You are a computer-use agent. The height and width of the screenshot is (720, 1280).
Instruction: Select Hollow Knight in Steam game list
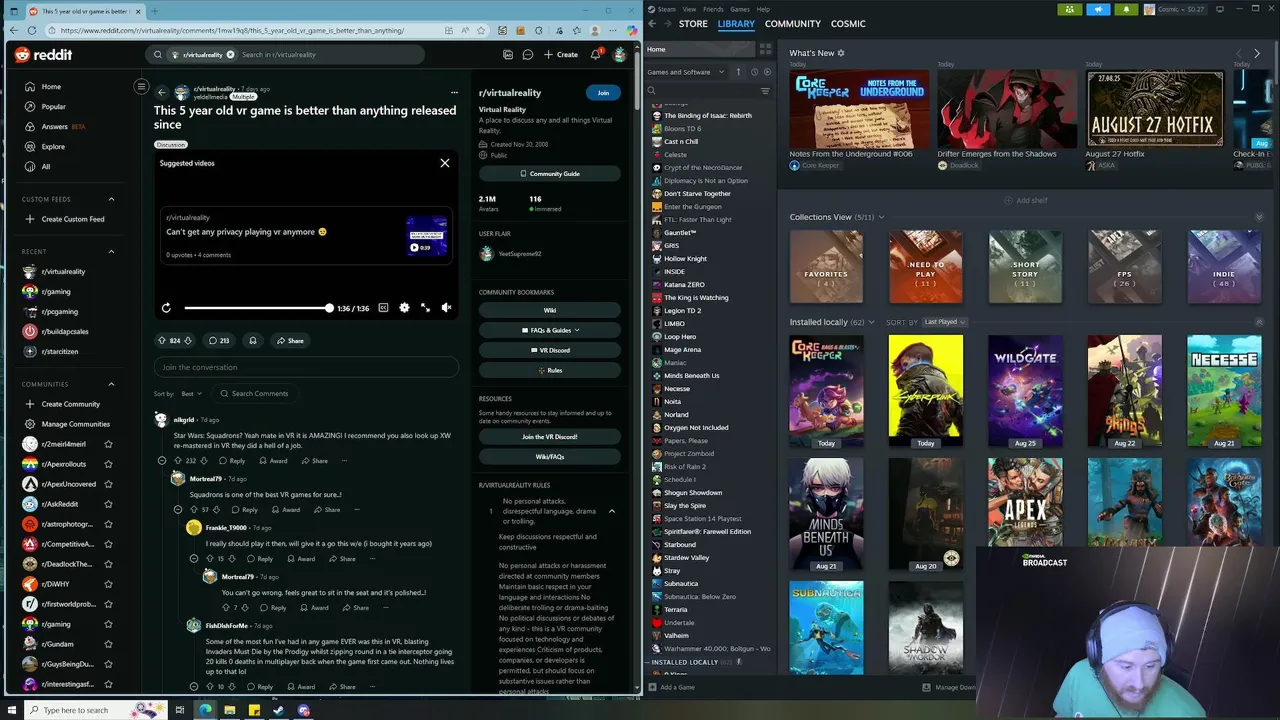(x=685, y=258)
